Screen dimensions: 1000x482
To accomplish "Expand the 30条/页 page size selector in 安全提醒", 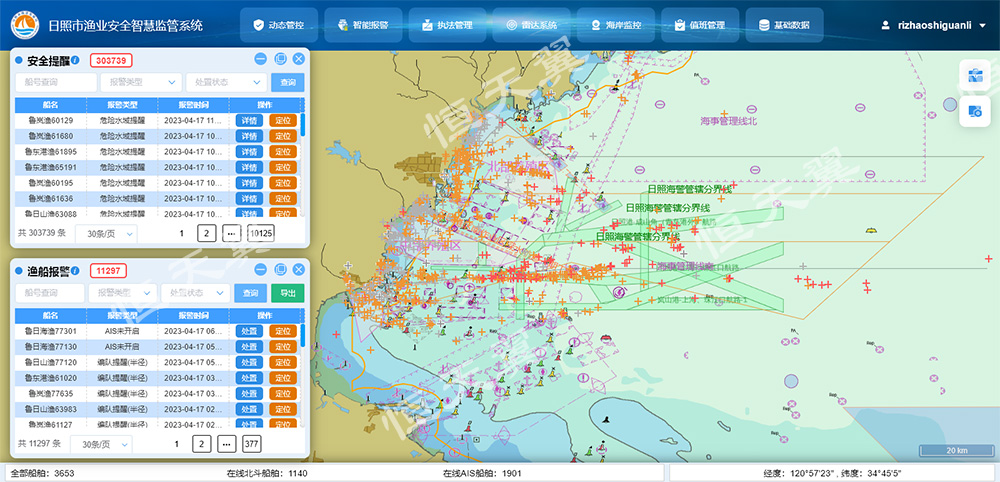I will pos(105,233).
